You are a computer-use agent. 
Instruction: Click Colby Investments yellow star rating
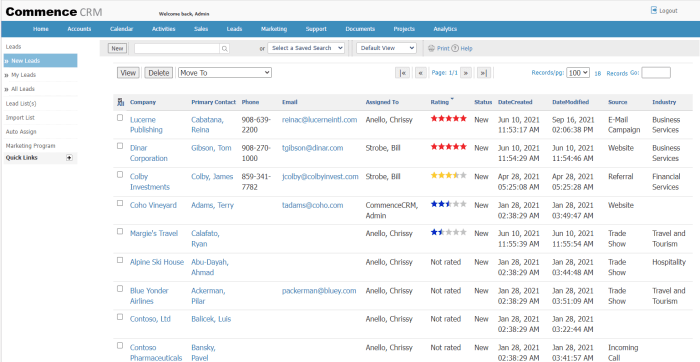[449, 175]
